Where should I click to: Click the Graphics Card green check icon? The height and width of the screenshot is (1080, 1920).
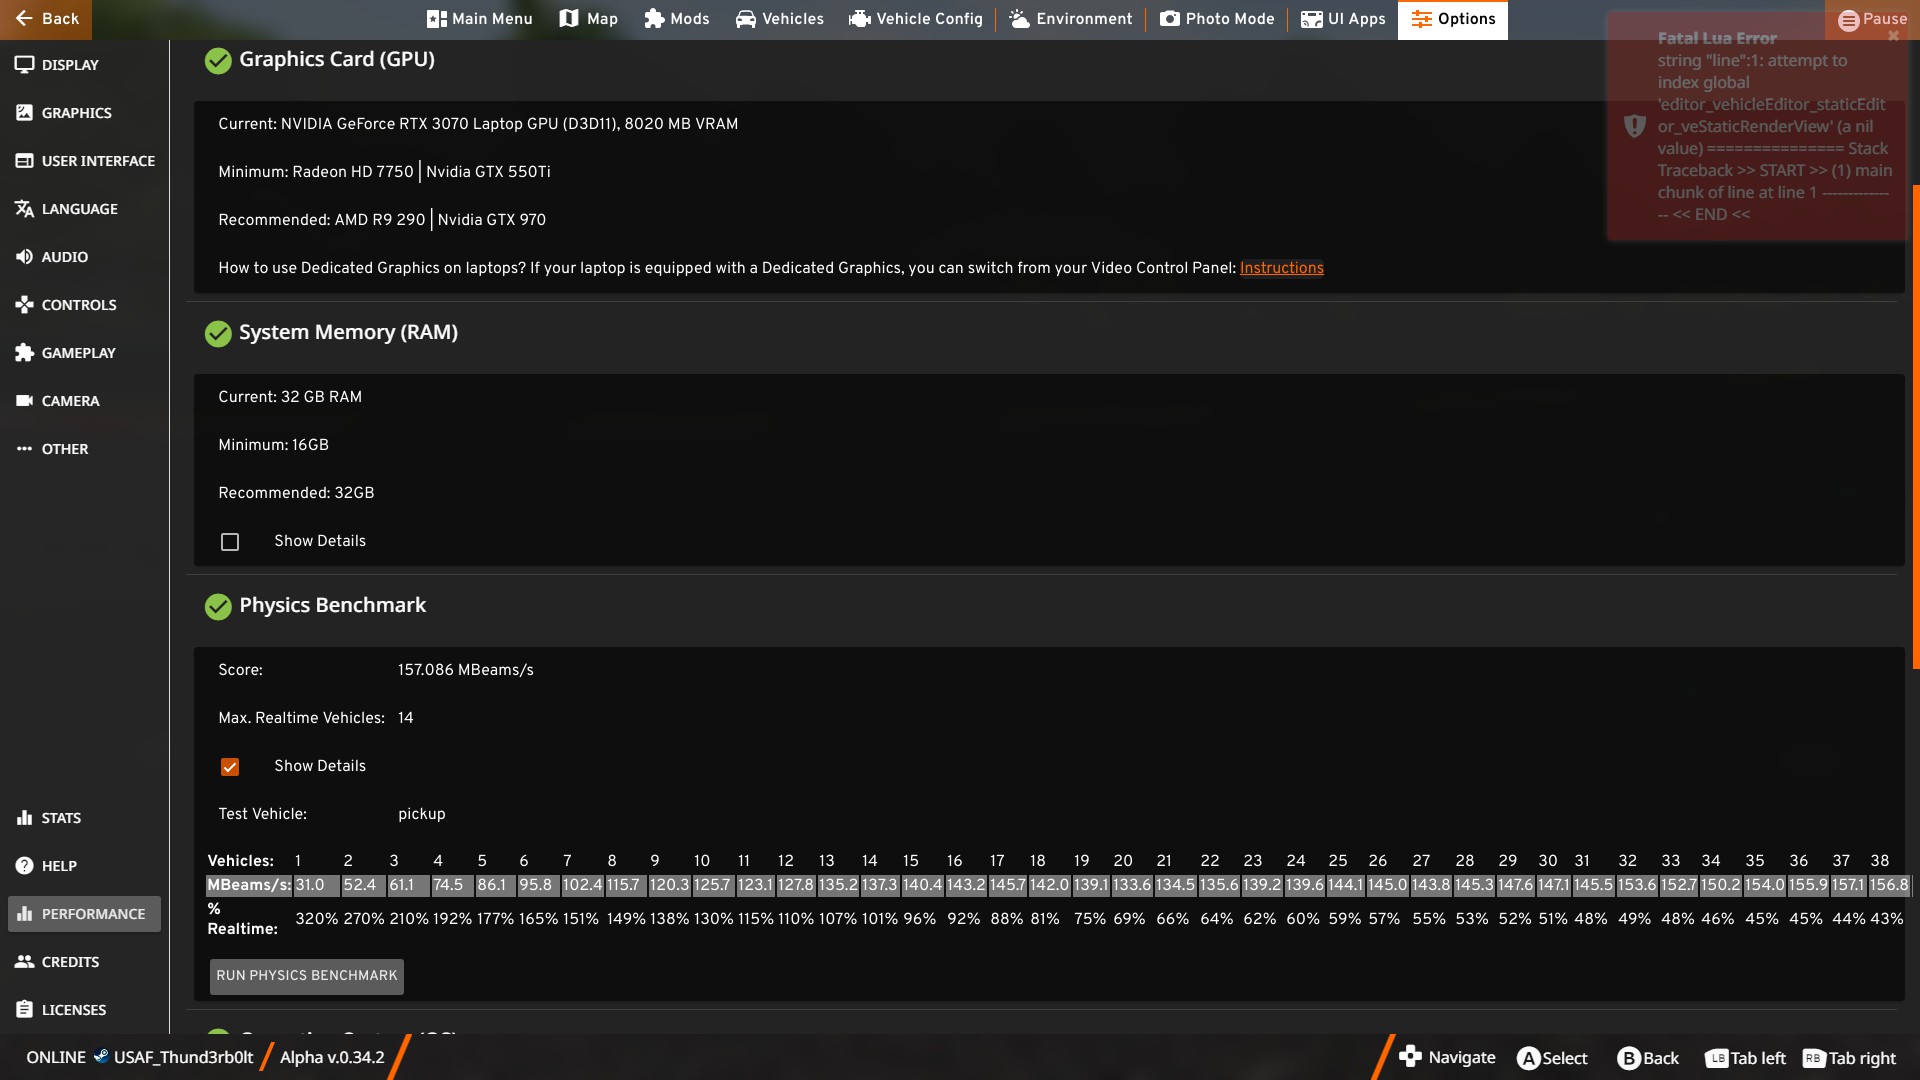click(x=218, y=61)
